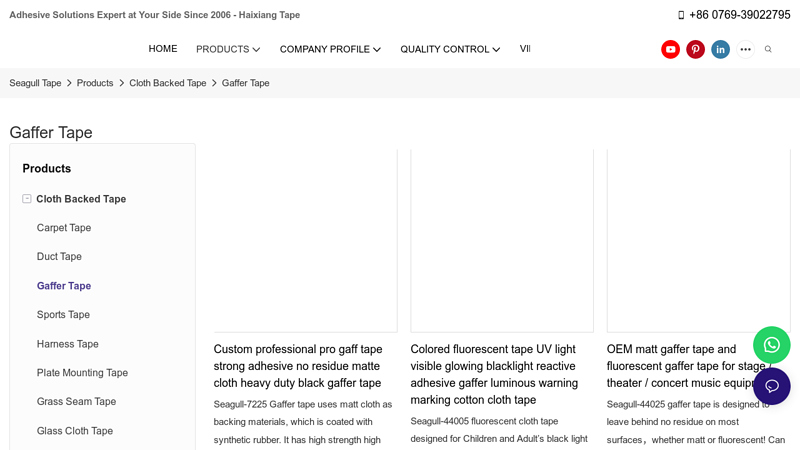Click the Cloth Backed Tape category label

[81, 199]
